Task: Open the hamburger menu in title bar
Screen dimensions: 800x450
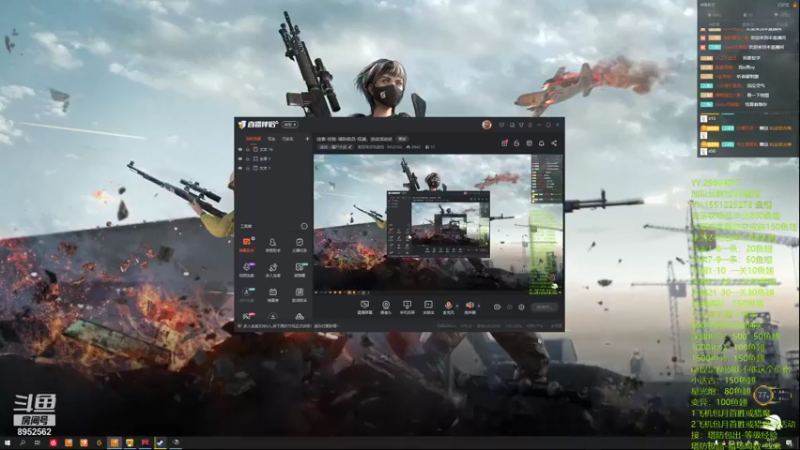Action: tap(530, 124)
